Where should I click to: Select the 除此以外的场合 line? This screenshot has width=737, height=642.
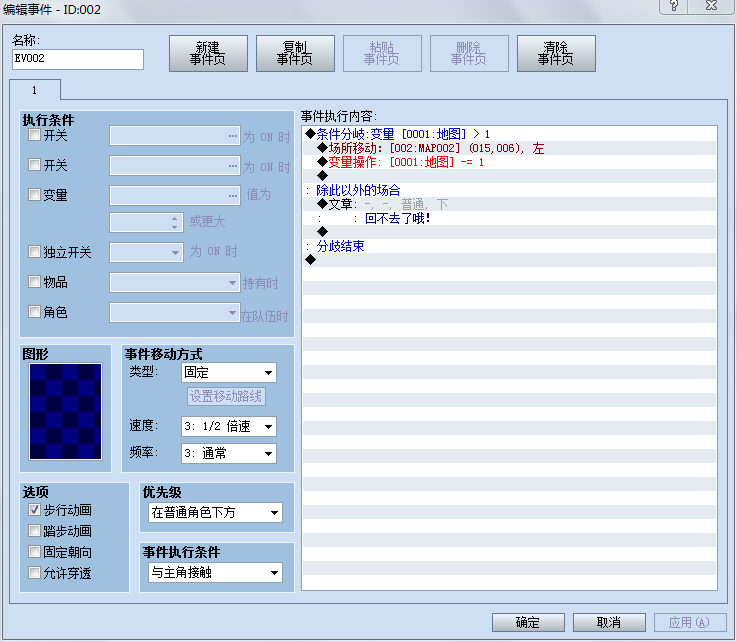point(510,190)
